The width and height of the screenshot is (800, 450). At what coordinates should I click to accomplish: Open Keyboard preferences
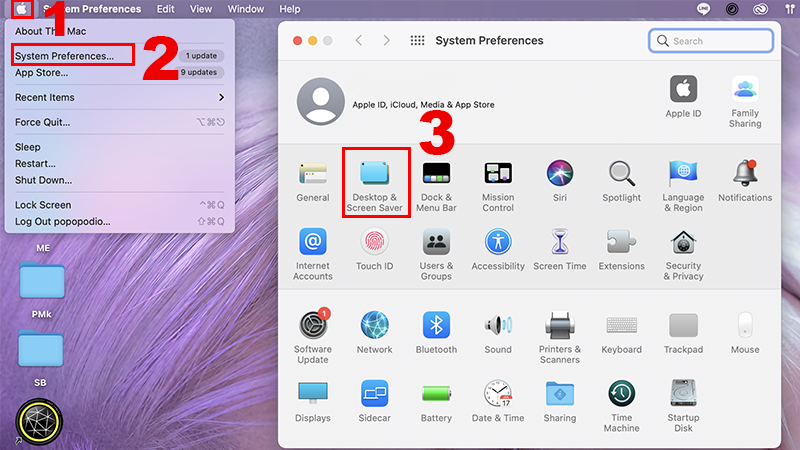pyautogui.click(x=621, y=333)
